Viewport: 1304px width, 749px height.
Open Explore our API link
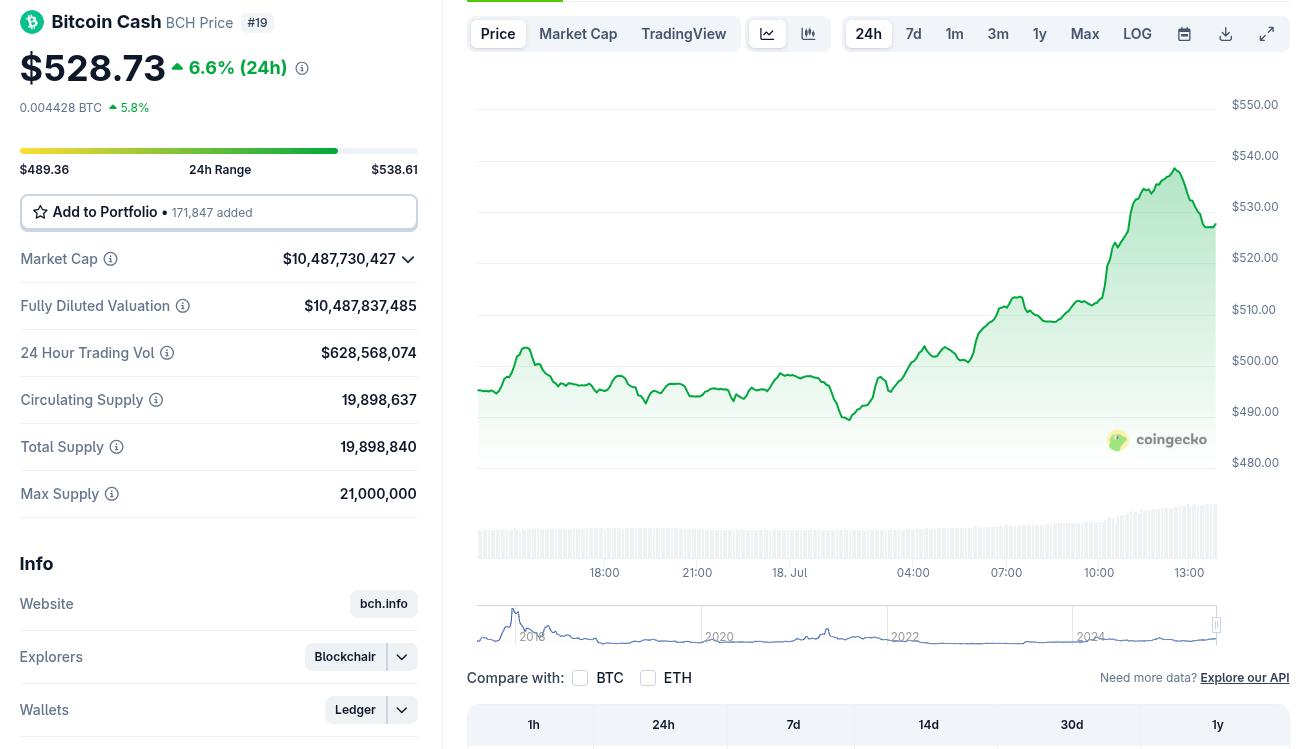pos(1245,678)
